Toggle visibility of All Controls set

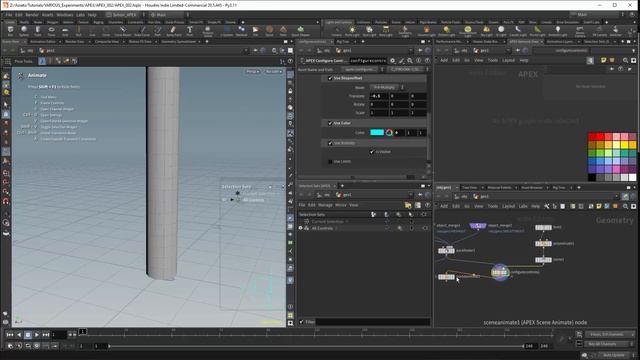click(x=300, y=228)
